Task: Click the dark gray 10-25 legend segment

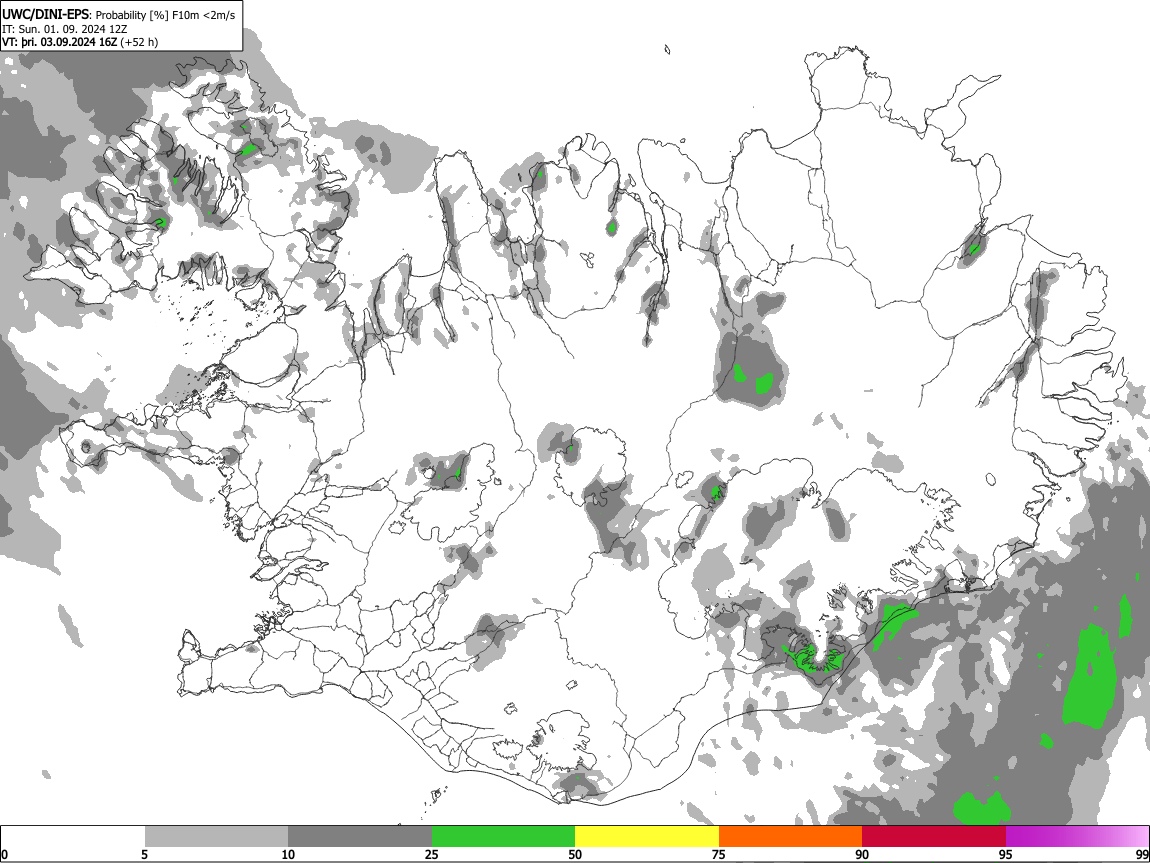Action: click(x=360, y=837)
